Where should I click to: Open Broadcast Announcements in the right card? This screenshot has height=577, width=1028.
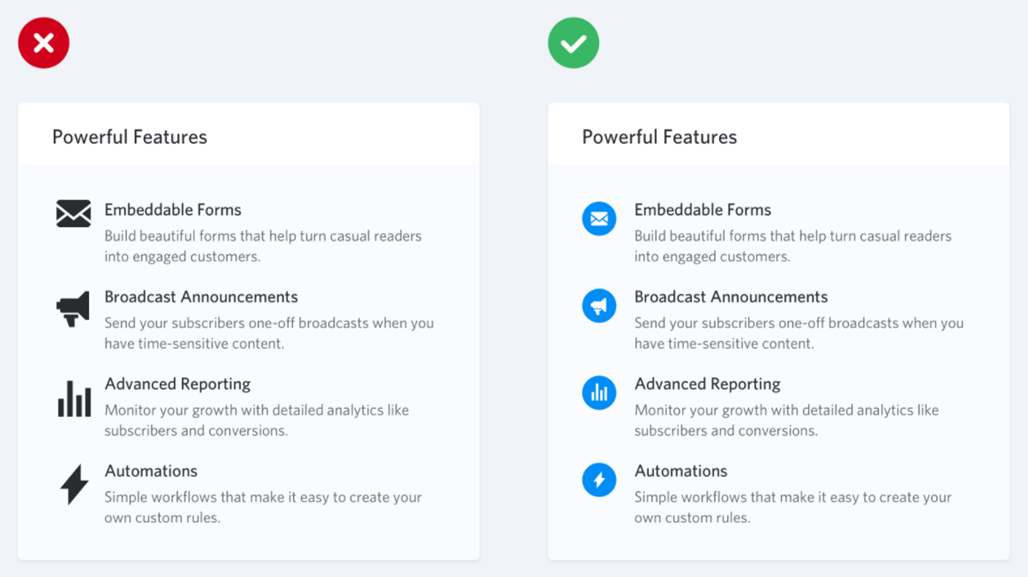731,297
